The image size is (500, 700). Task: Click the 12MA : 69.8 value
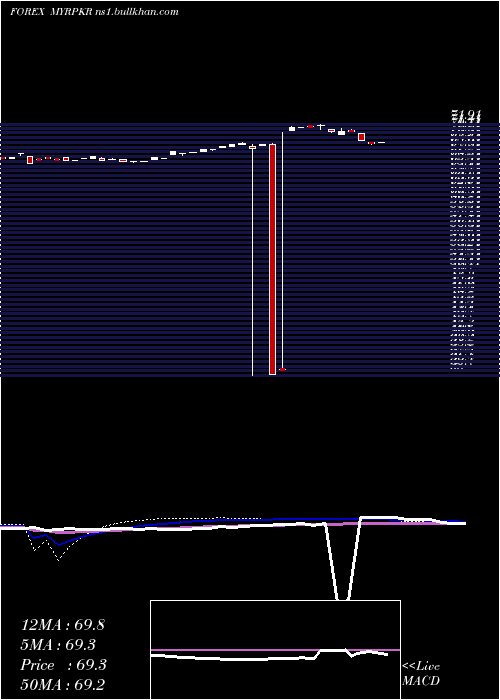(62, 625)
